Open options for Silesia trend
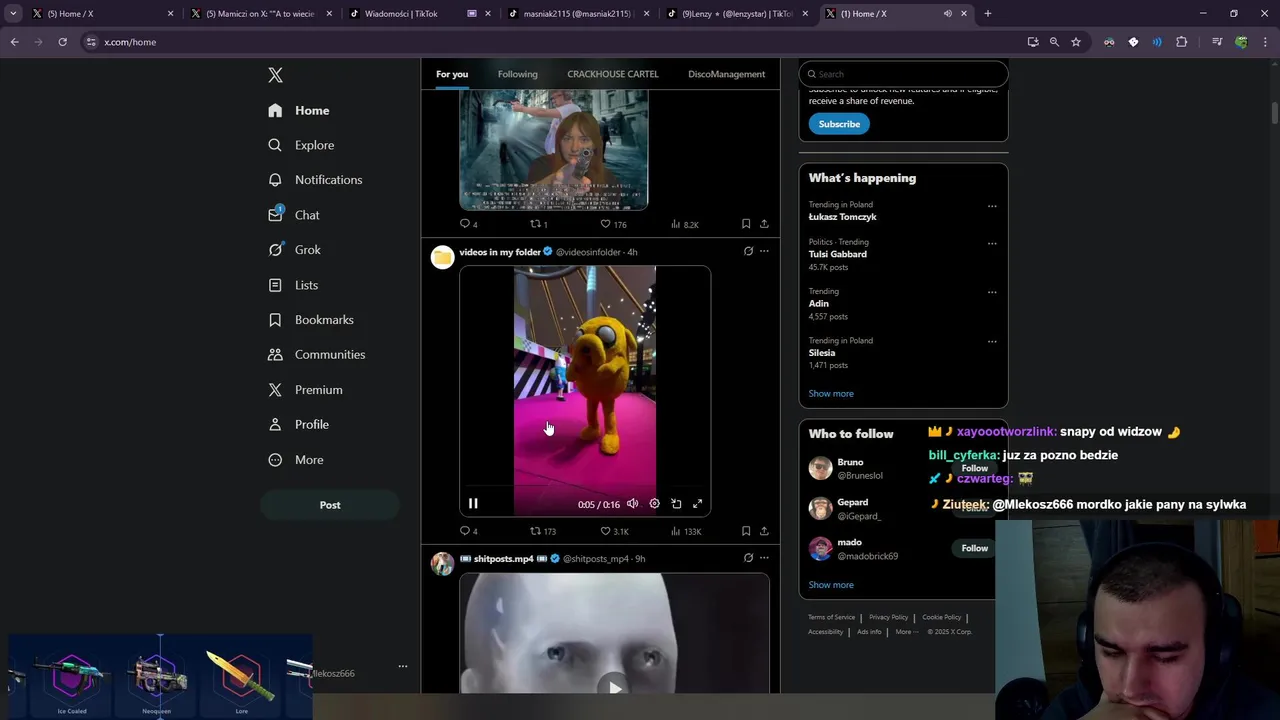This screenshot has width=1280, height=720. pyautogui.click(x=992, y=341)
